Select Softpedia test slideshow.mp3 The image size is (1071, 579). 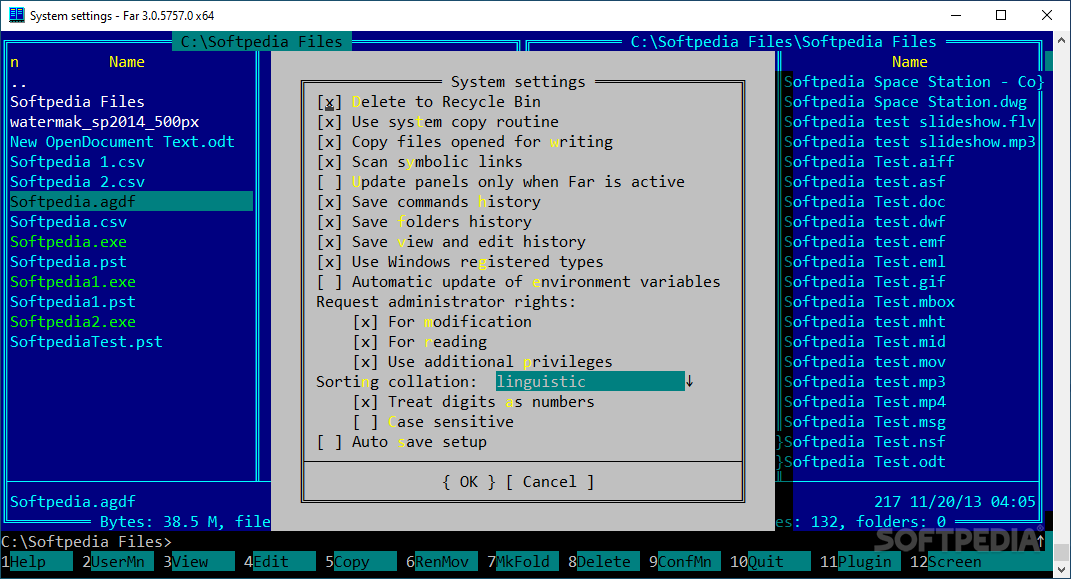910,141
